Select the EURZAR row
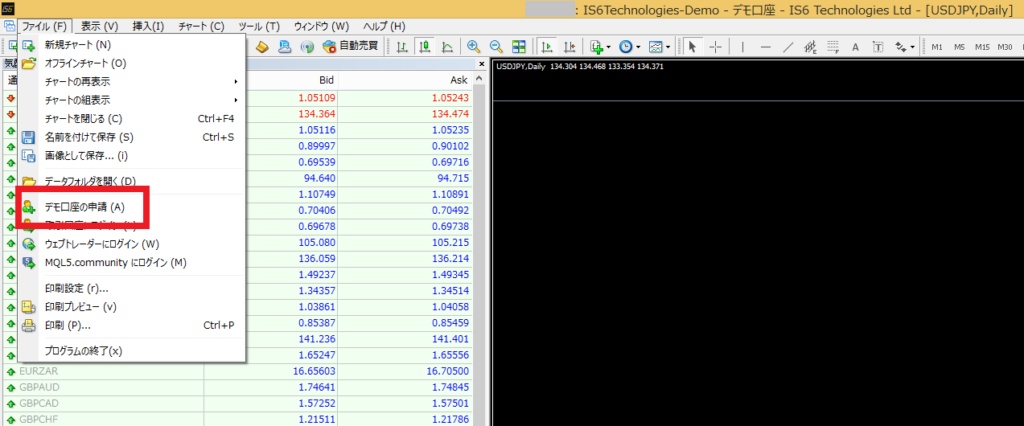1024x426 pixels. pyautogui.click(x=238, y=370)
